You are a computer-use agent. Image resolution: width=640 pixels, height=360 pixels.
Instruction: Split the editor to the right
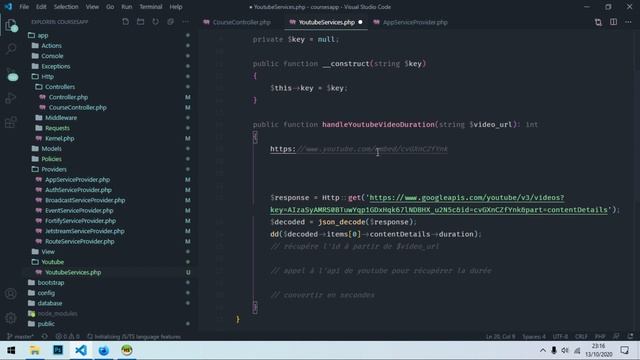pos(613,22)
